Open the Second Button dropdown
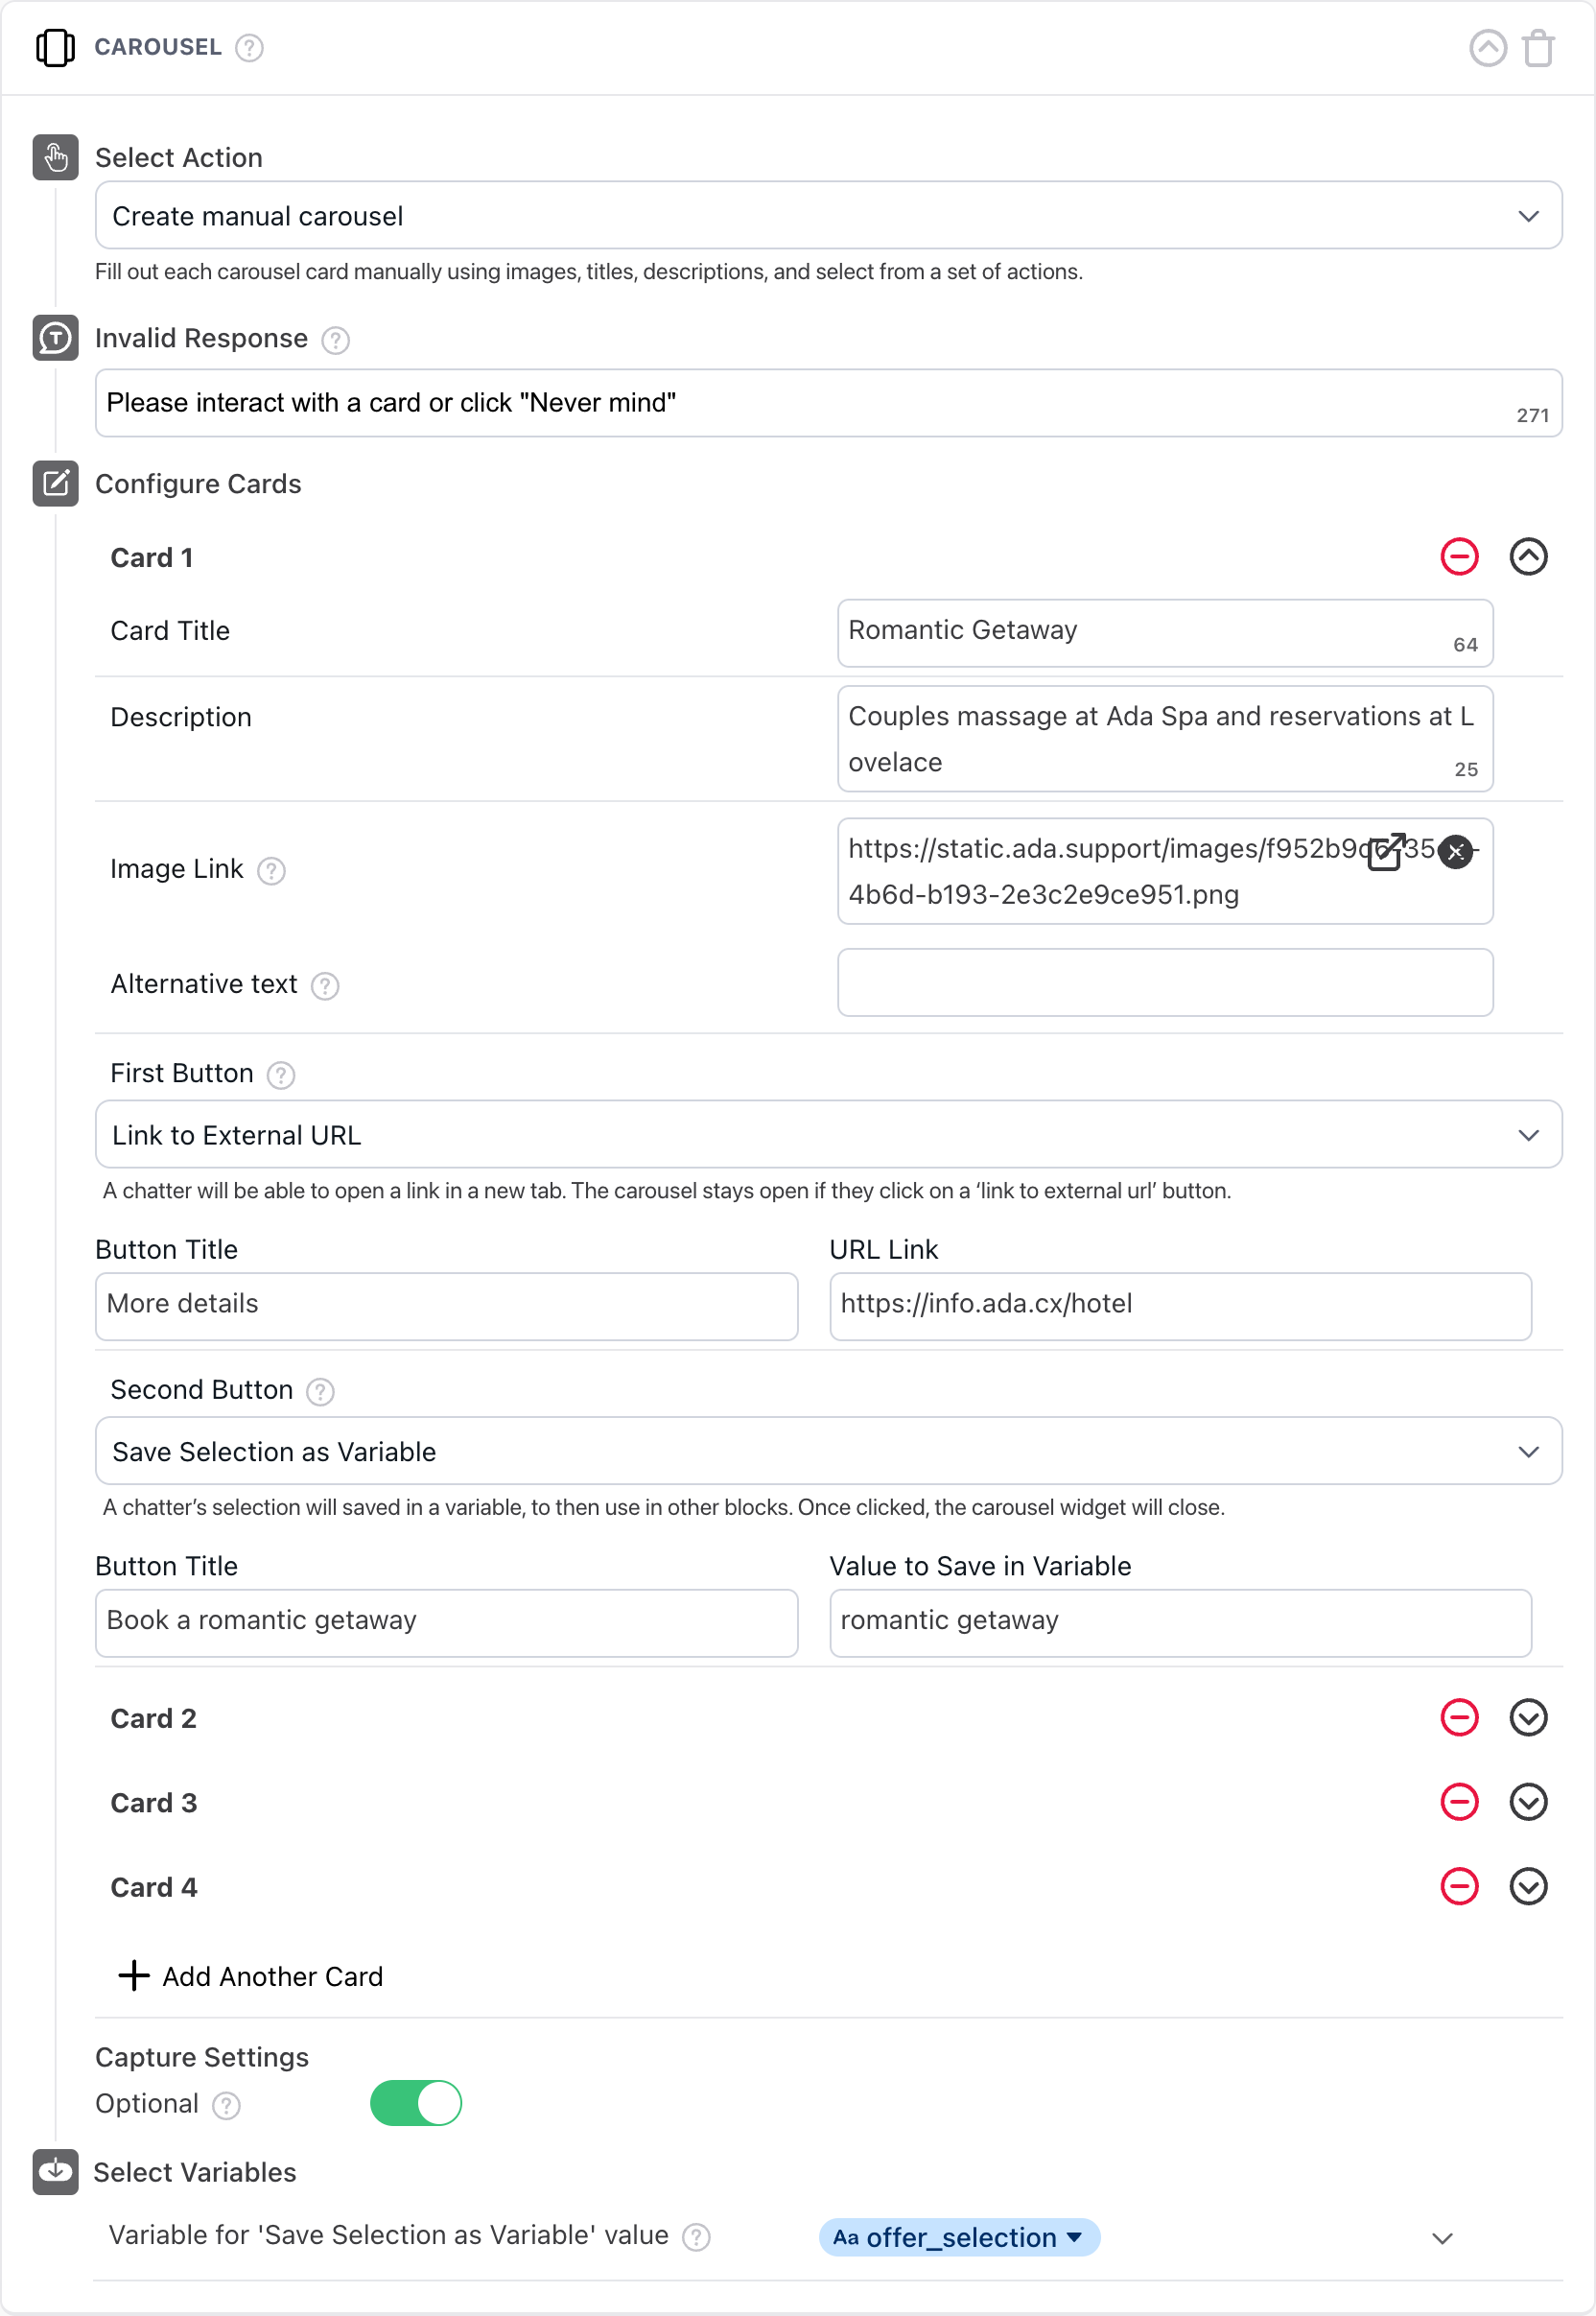1596x2316 pixels. [1529, 1451]
